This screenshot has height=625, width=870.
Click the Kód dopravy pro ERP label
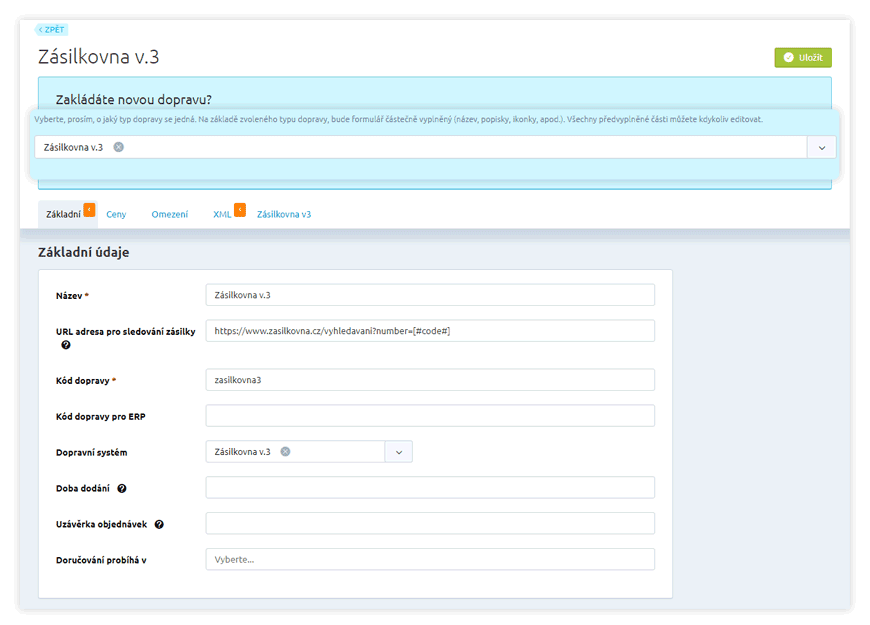[100, 416]
